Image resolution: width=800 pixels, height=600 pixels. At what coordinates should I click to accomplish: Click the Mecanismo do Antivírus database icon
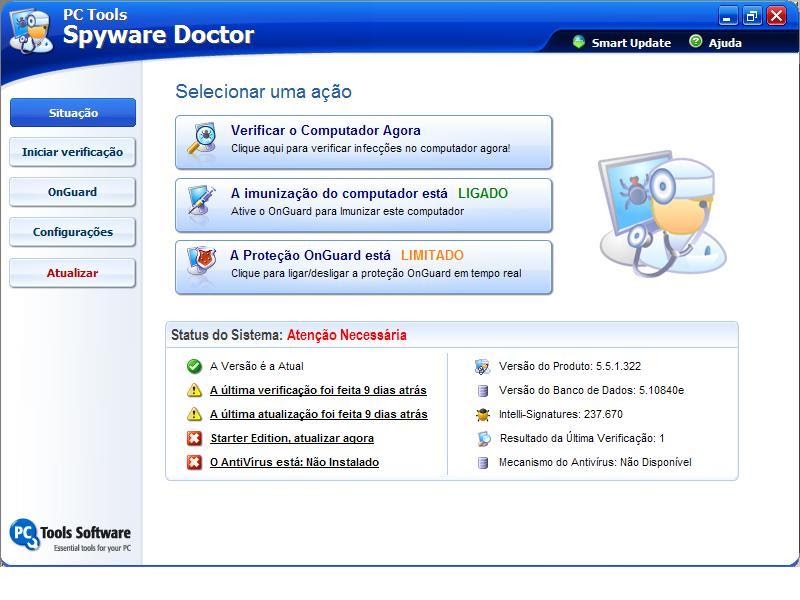pos(483,462)
